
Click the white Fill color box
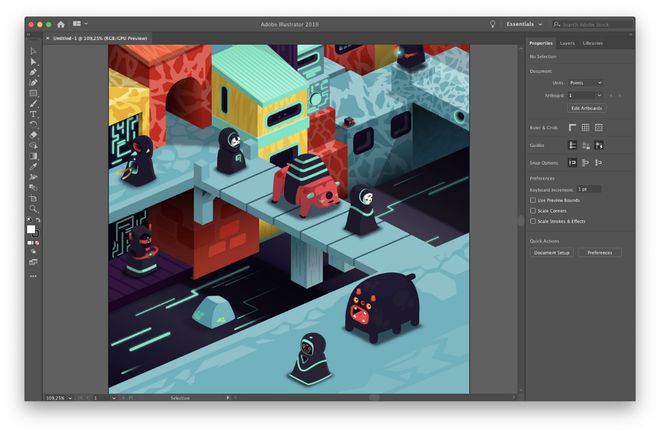pyautogui.click(x=31, y=229)
